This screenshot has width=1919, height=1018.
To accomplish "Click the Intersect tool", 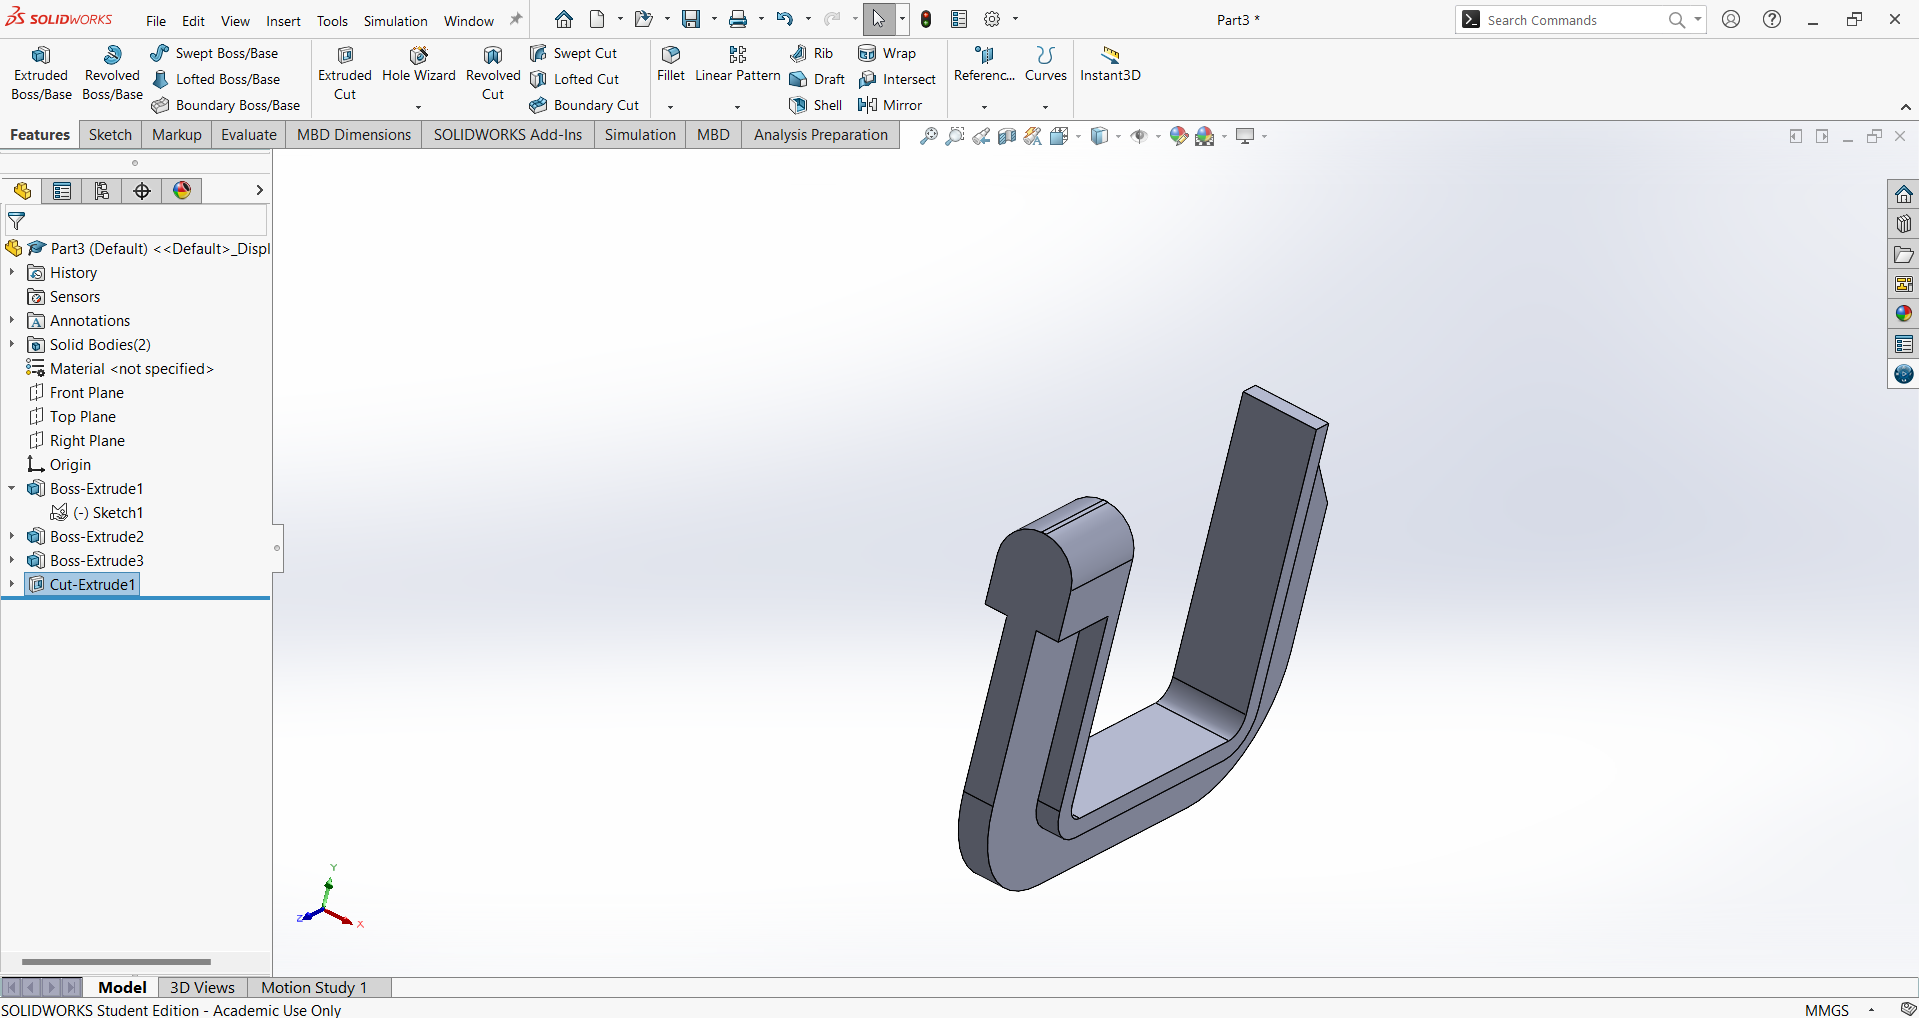I will (x=897, y=79).
